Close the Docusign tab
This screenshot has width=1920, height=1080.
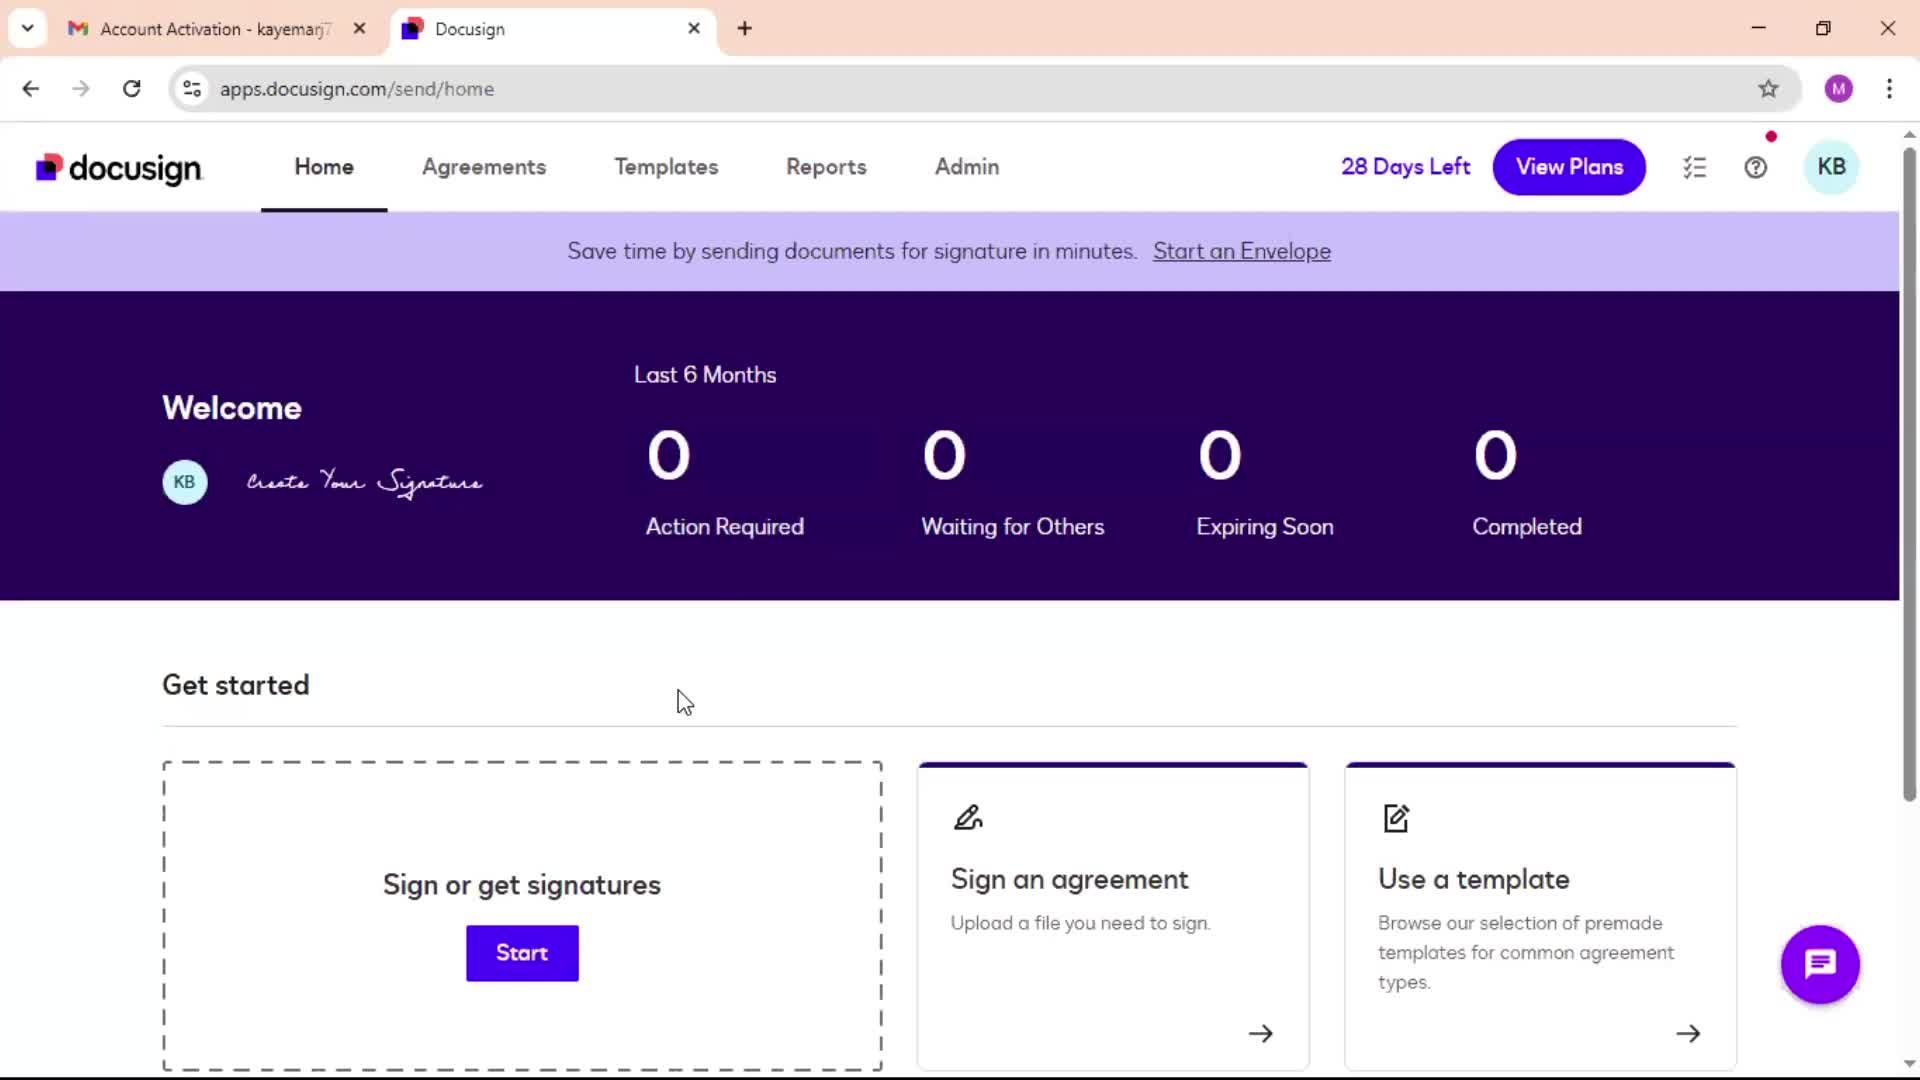click(694, 29)
